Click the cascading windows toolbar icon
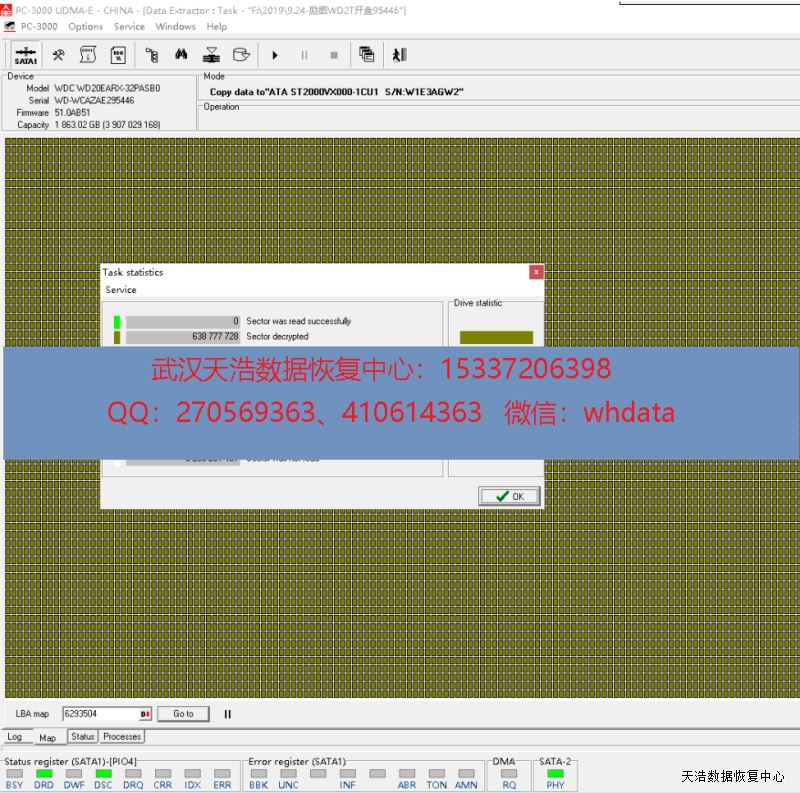The image size is (800, 793). point(367,55)
